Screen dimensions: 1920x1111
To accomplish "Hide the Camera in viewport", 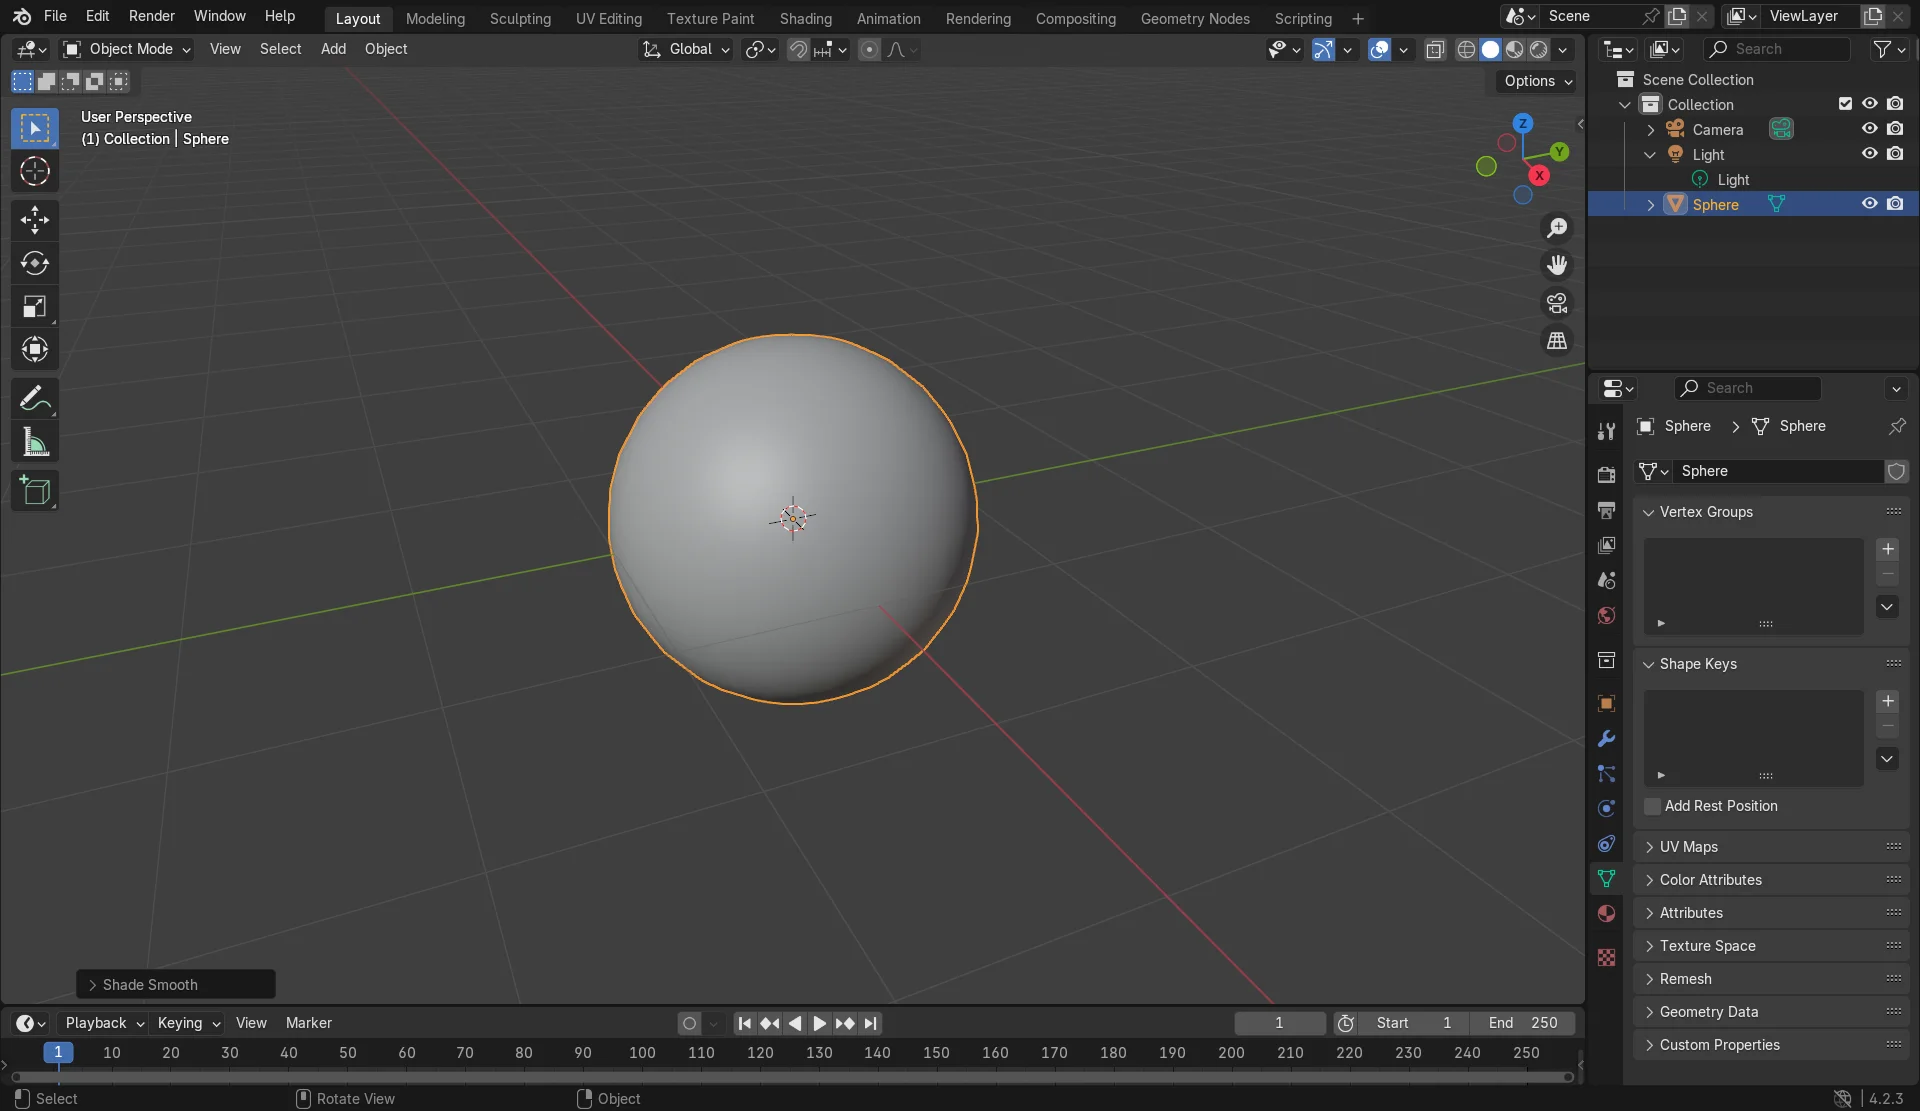I will tap(1869, 129).
